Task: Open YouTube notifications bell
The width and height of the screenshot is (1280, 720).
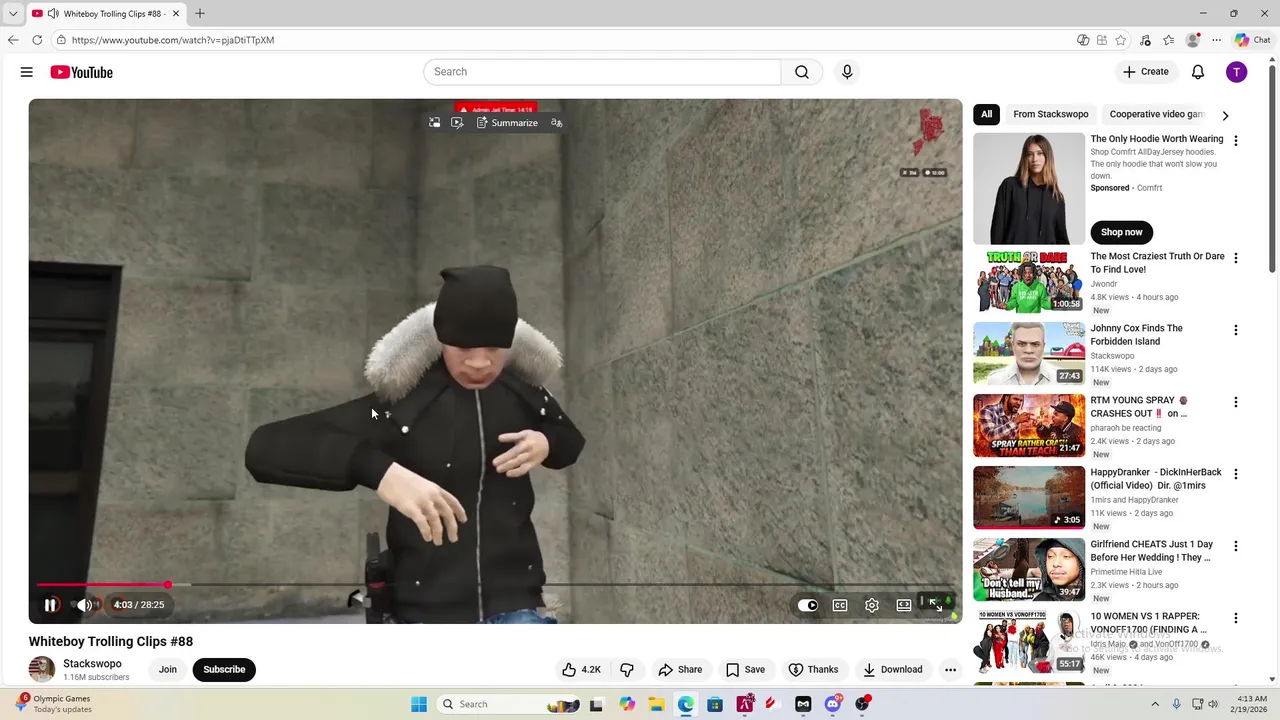Action: point(1198,72)
